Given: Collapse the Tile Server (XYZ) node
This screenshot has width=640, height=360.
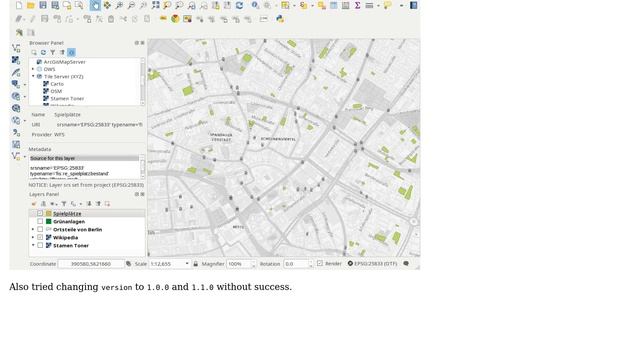Looking at the screenshot, I should tap(33, 76).
